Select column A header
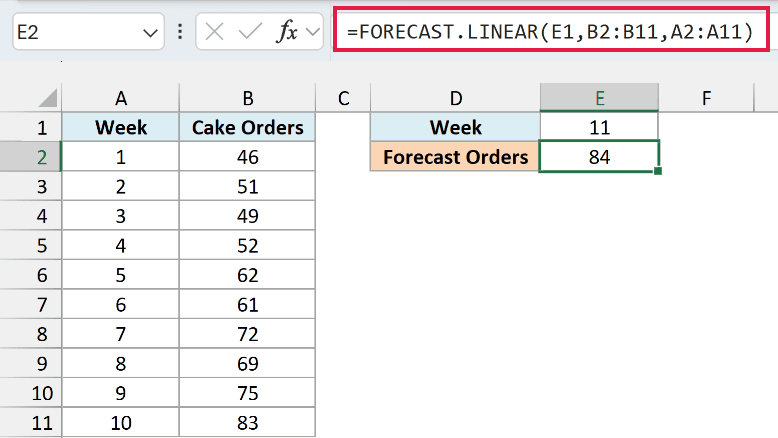Viewport: 778px width, 438px height. (121, 98)
